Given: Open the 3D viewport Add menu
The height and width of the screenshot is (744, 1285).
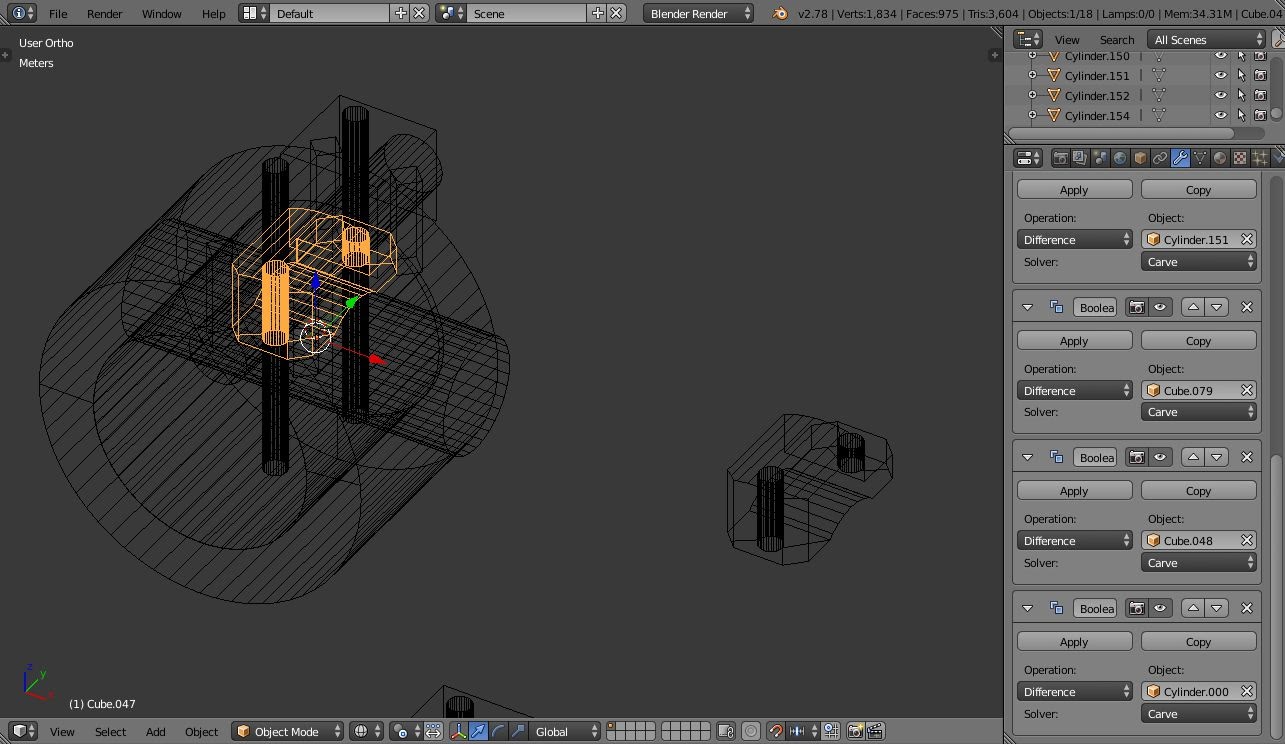Looking at the screenshot, I should pos(155,731).
